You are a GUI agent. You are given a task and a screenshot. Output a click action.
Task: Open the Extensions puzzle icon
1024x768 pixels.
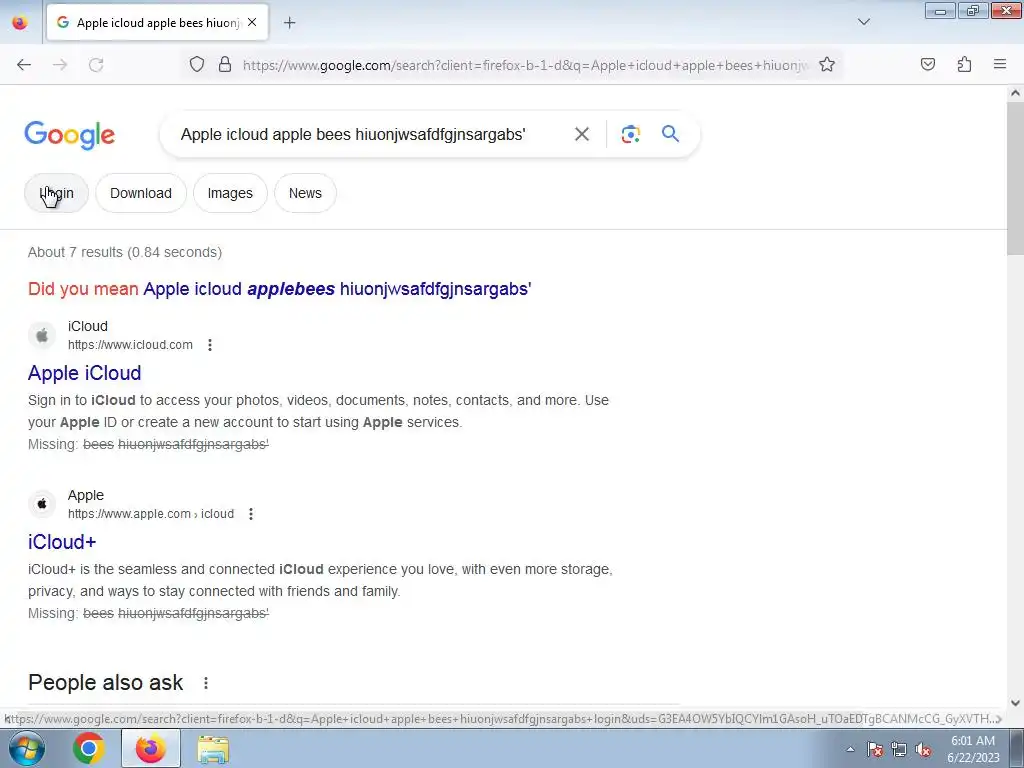(964, 64)
